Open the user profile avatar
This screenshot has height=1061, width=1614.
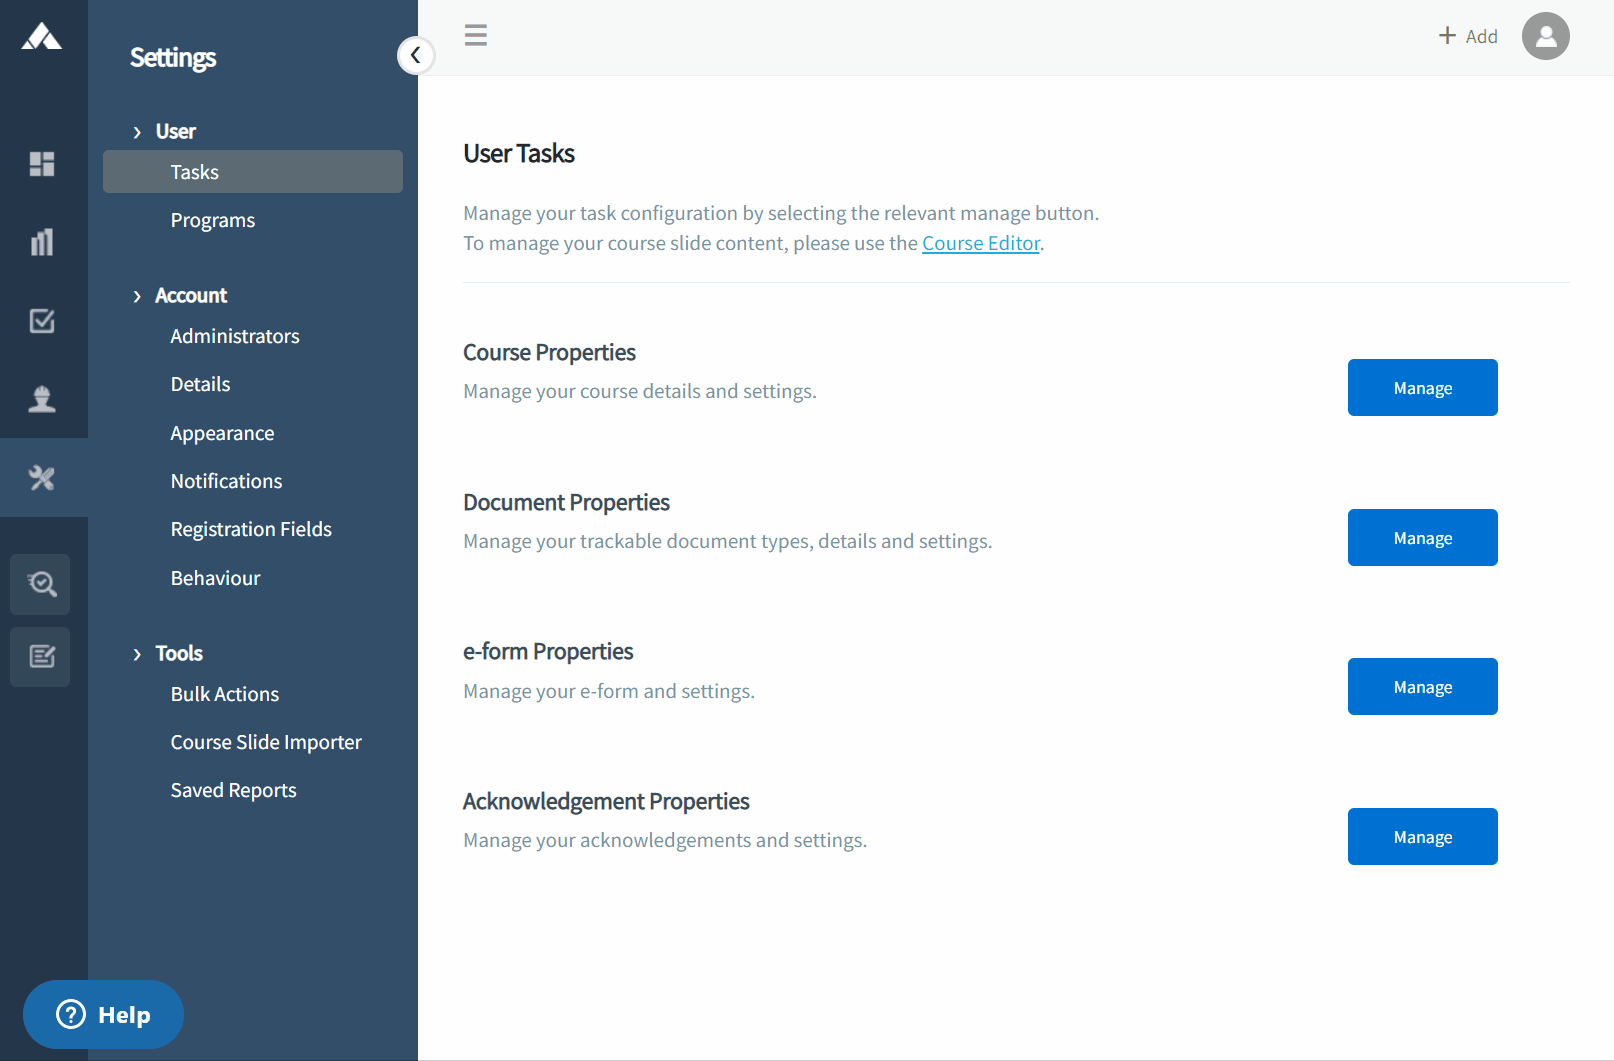coord(1545,36)
